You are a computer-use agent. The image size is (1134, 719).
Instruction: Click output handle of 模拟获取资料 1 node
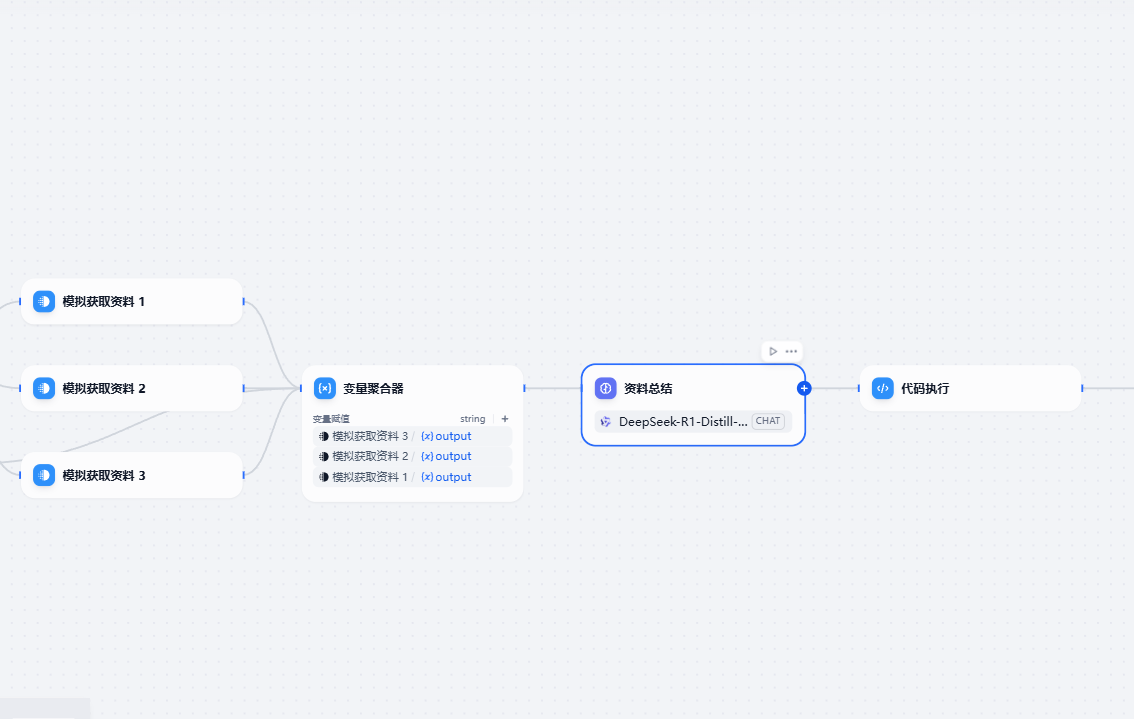click(243, 301)
